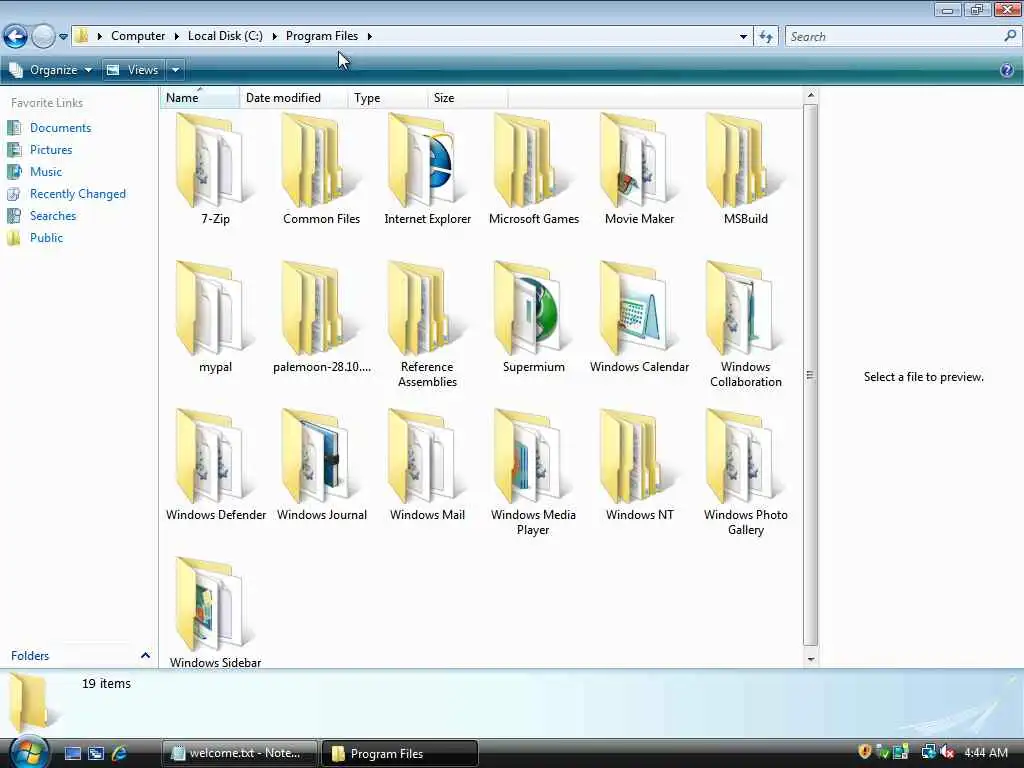Open Documents favorite link
Image resolution: width=1024 pixels, height=768 pixels.
click(60, 128)
